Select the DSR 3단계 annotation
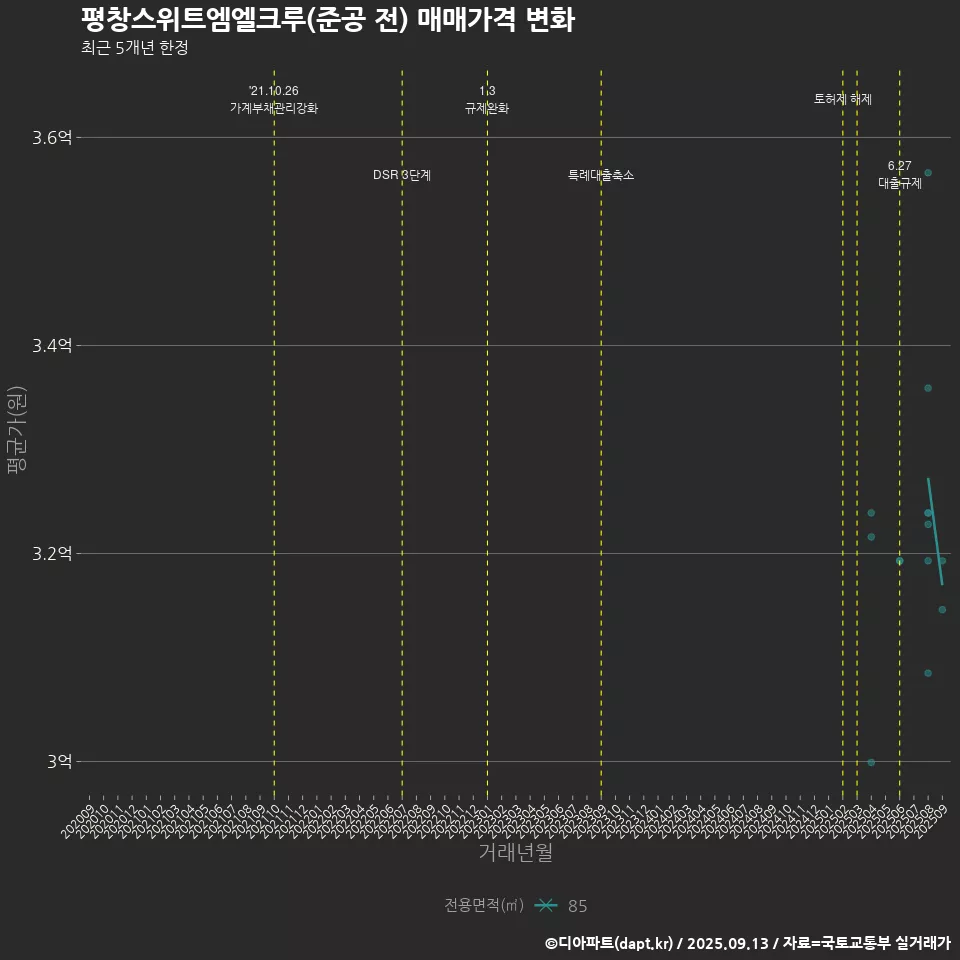Screen dimensions: 960x960 [x=402, y=175]
